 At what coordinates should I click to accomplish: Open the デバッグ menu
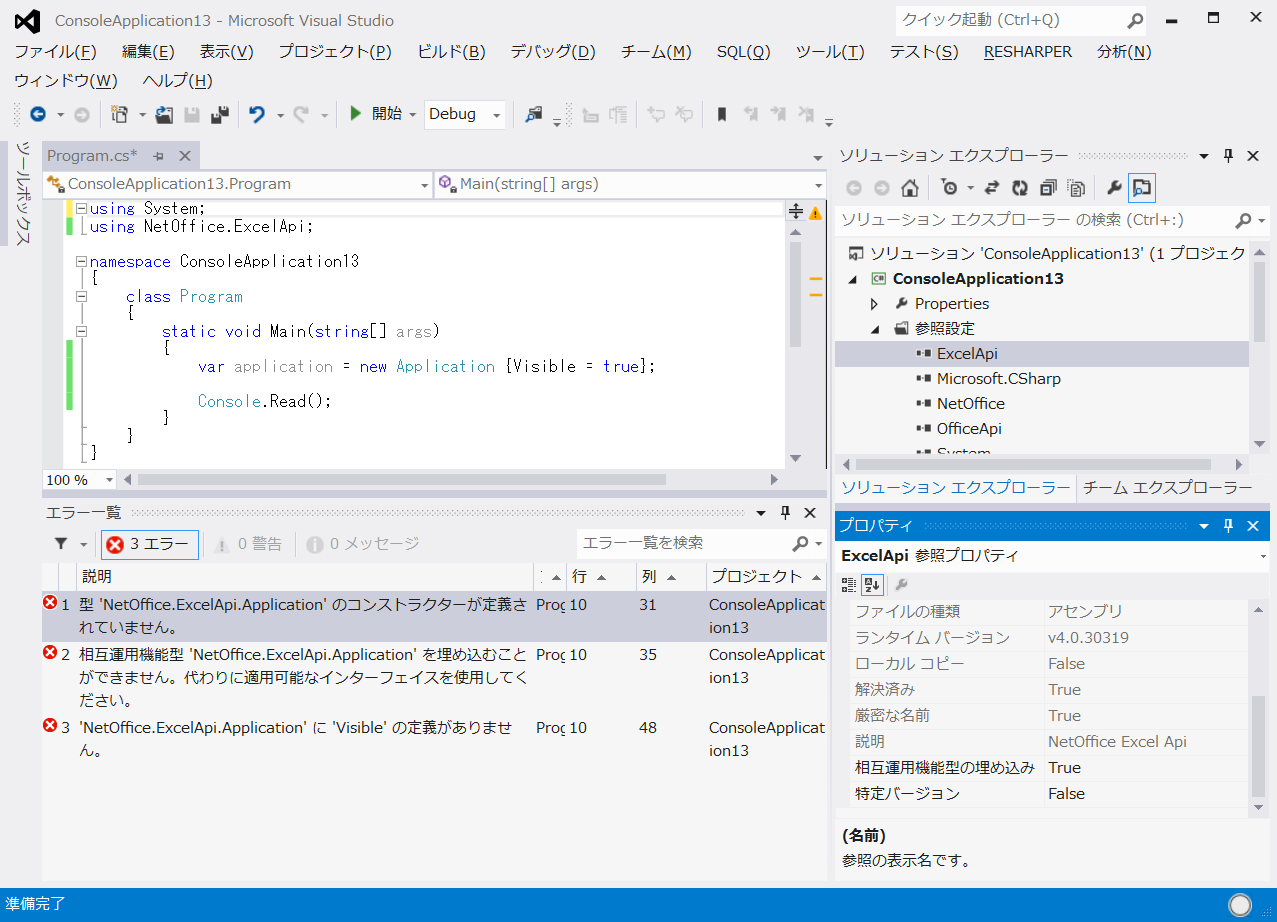click(551, 52)
